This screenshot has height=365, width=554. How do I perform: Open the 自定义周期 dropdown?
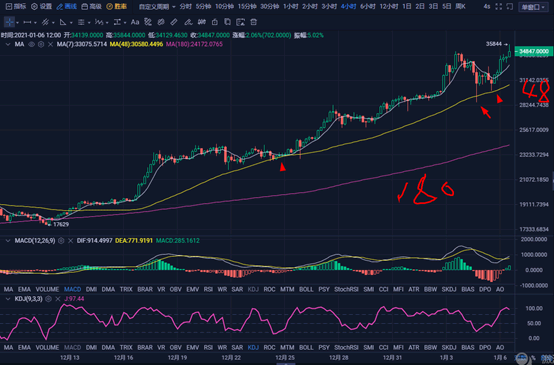pos(157,6)
